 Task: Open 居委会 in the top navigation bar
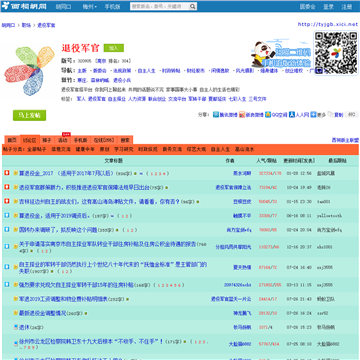307,7
